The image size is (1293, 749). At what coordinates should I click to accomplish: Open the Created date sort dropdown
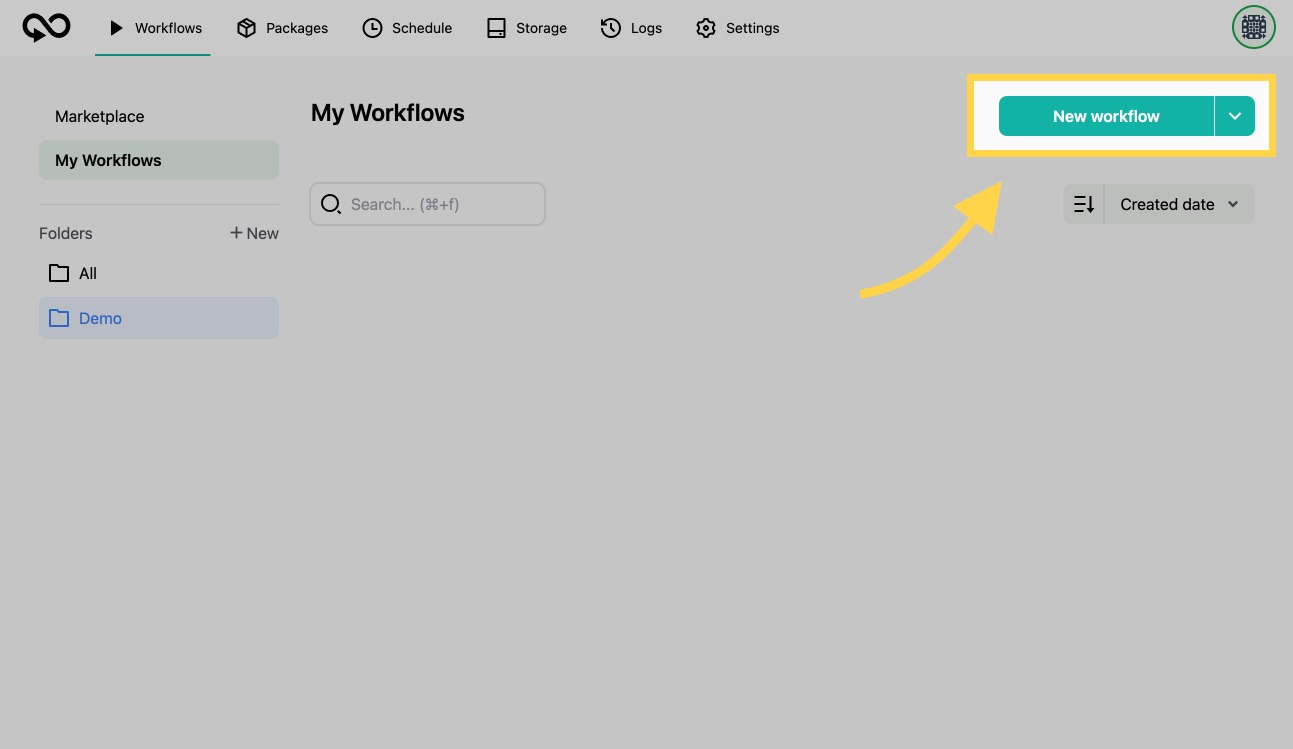1179,204
